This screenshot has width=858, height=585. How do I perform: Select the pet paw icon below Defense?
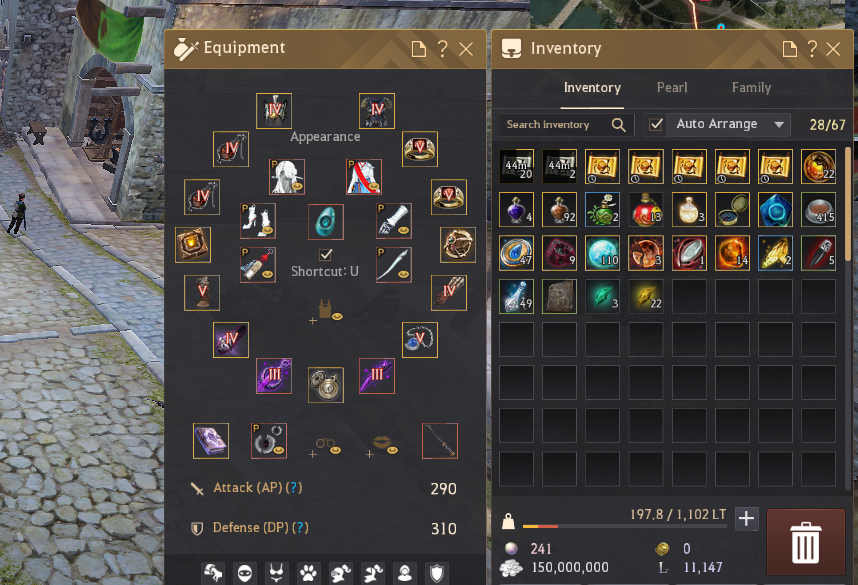(x=308, y=573)
